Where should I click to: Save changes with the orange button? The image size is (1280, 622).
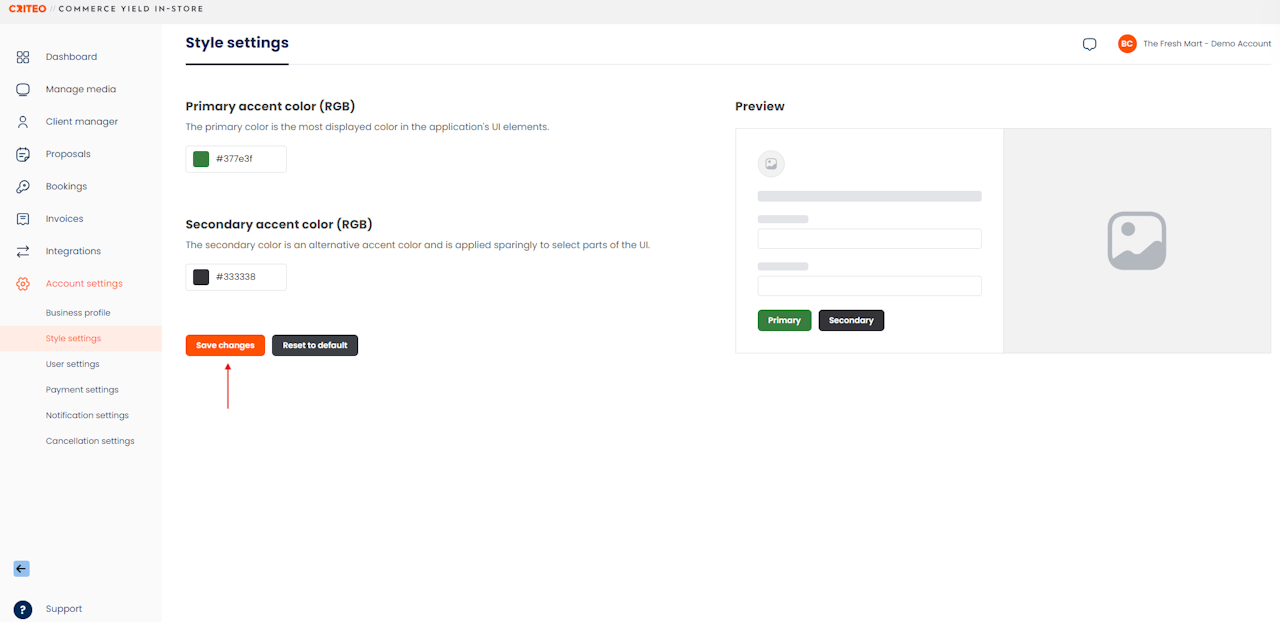(x=225, y=345)
